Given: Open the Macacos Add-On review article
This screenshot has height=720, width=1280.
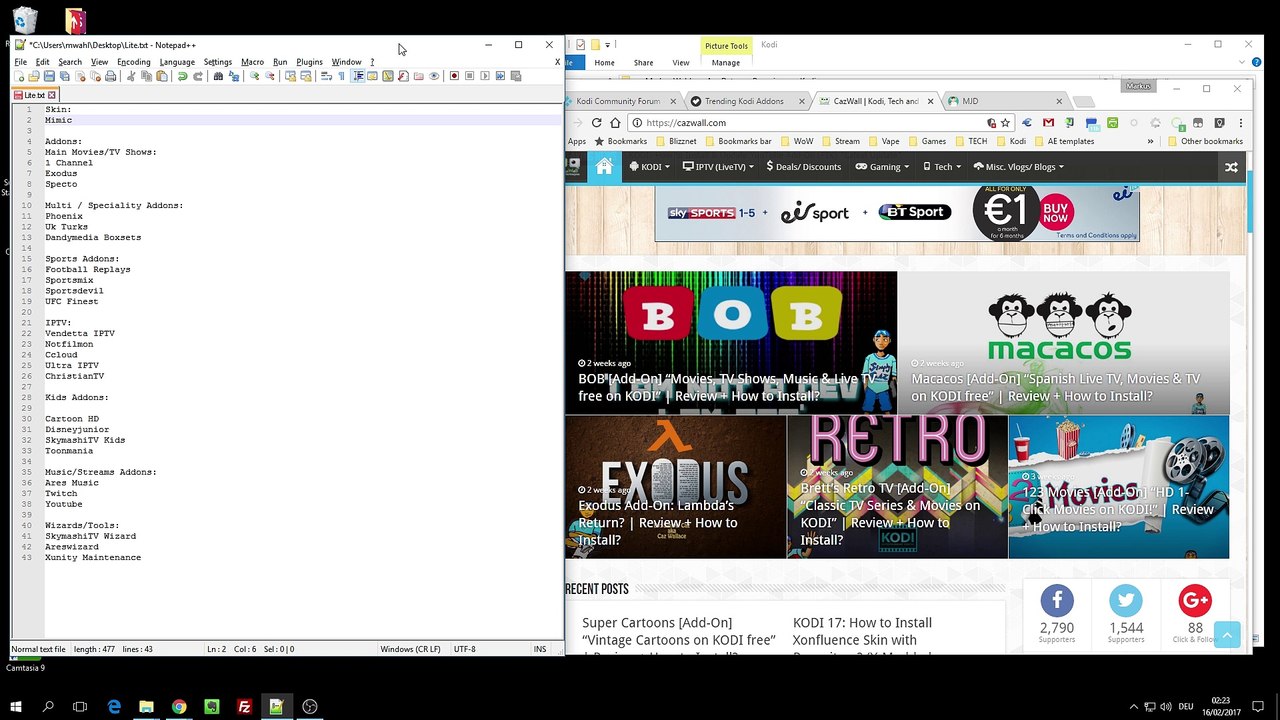Looking at the screenshot, I should (1063, 342).
